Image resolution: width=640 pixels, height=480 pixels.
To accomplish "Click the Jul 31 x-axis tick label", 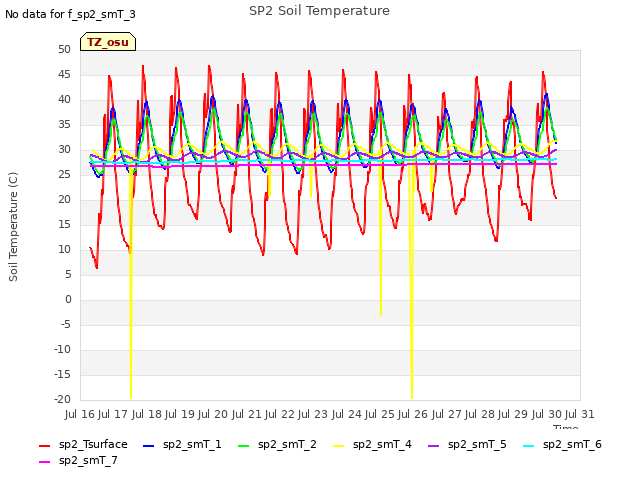I will [x=580, y=414].
